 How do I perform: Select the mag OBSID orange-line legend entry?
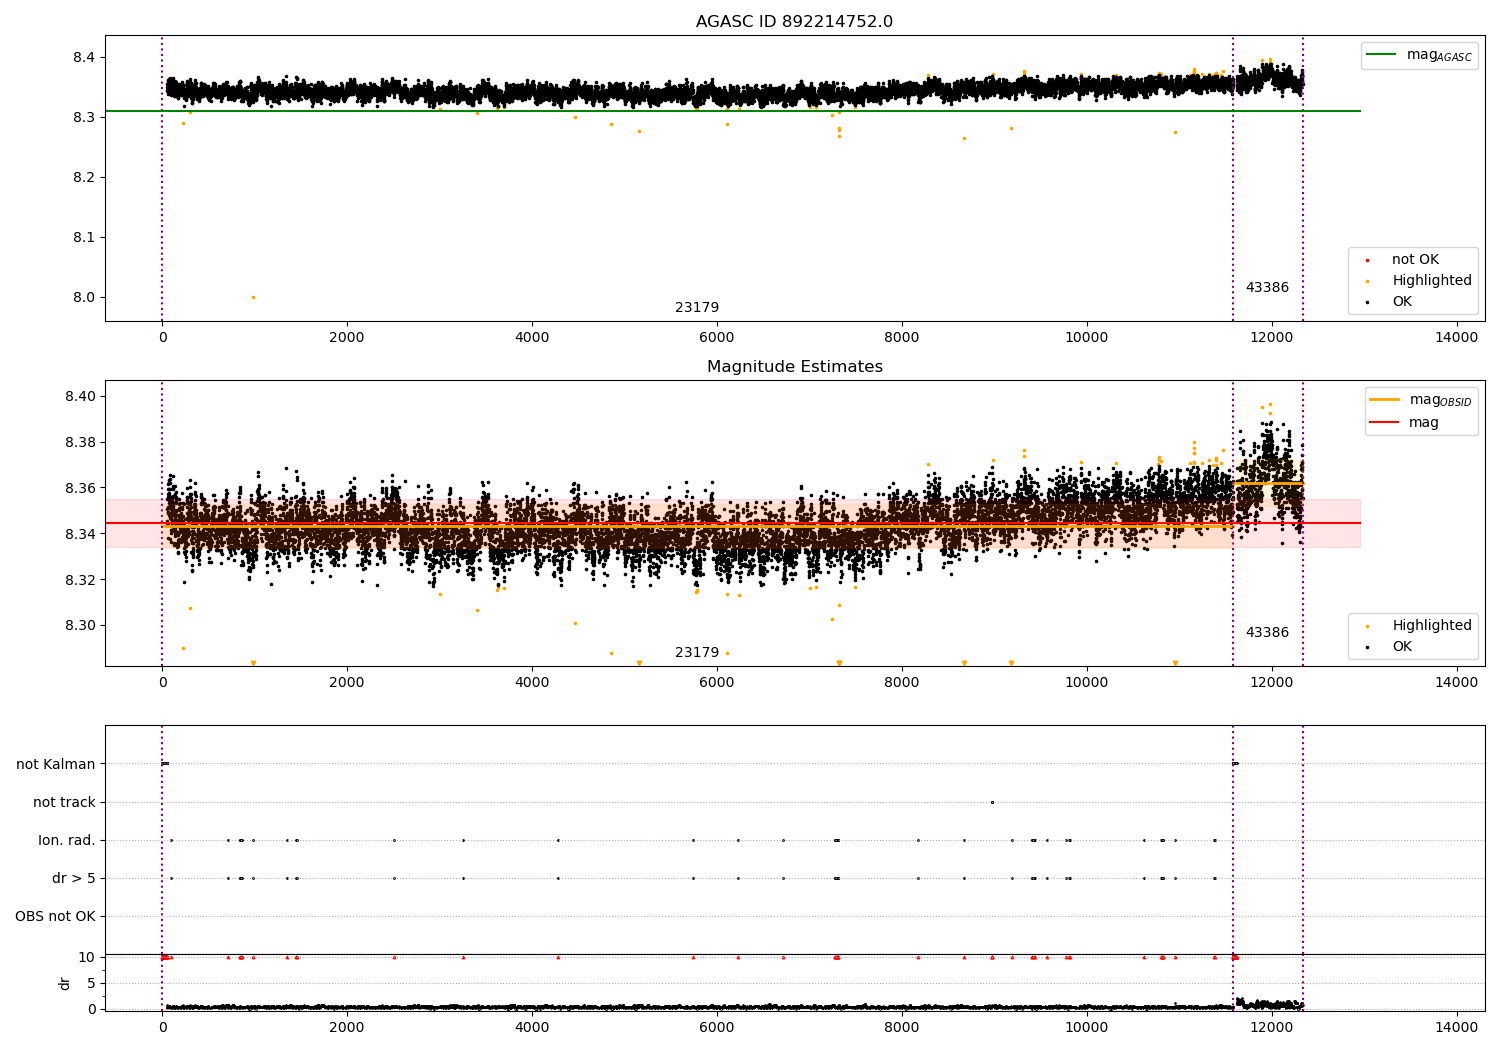(1421, 400)
